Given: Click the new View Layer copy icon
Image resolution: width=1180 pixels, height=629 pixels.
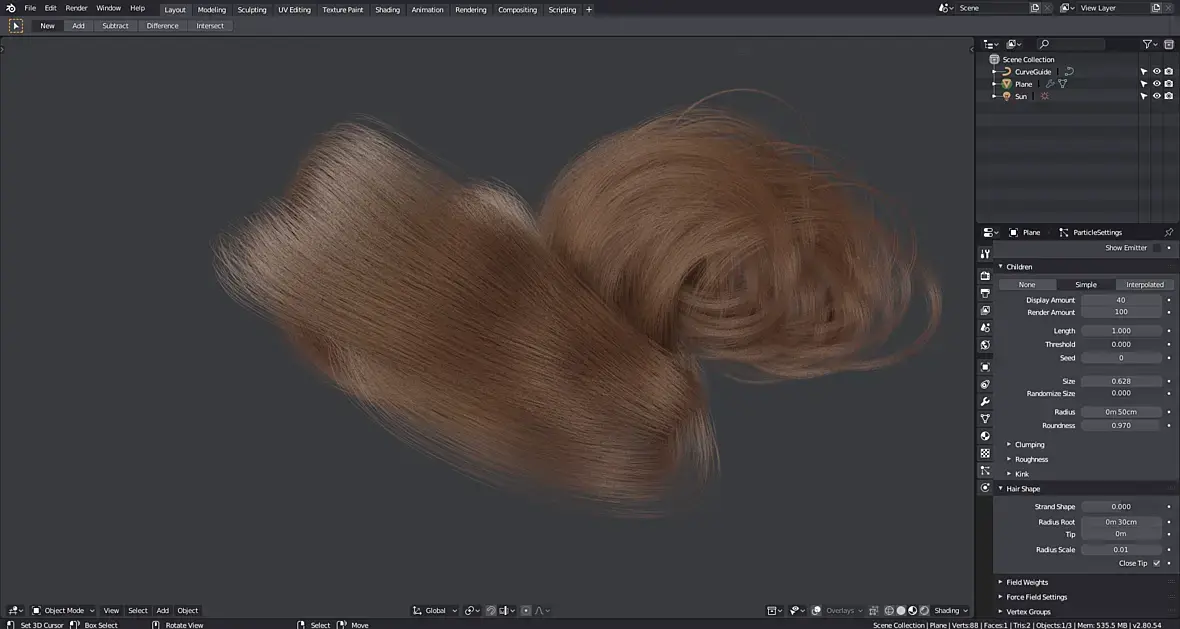Looking at the screenshot, I should click(x=1156, y=8).
